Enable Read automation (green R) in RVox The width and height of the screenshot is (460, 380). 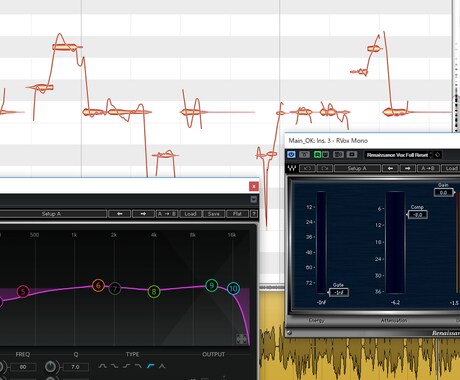pyautogui.click(x=318, y=155)
